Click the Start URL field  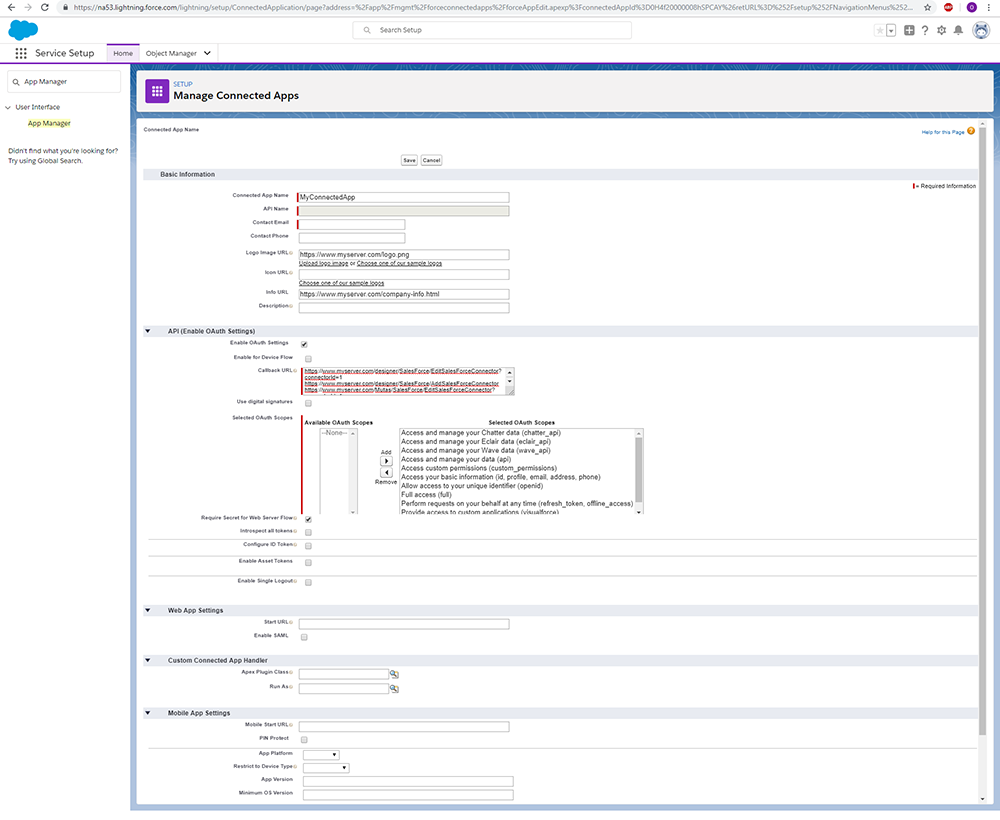tap(404, 624)
